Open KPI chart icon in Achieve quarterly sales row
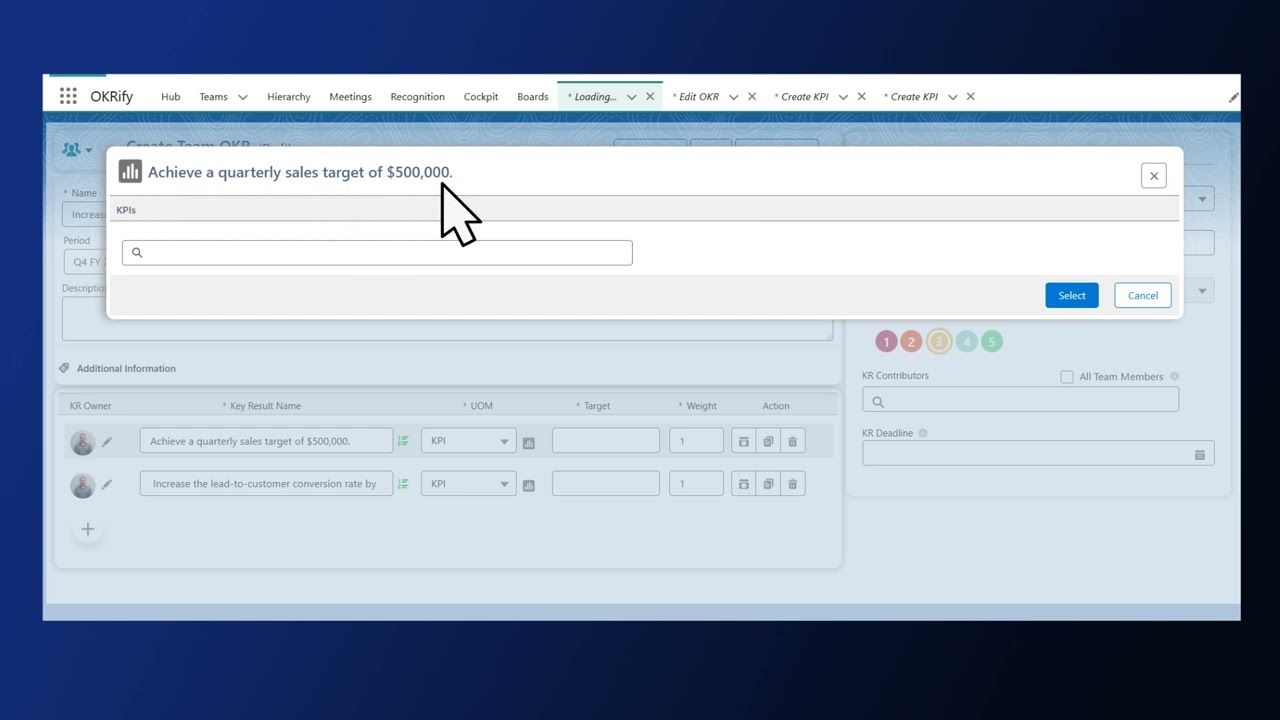 tap(529, 442)
